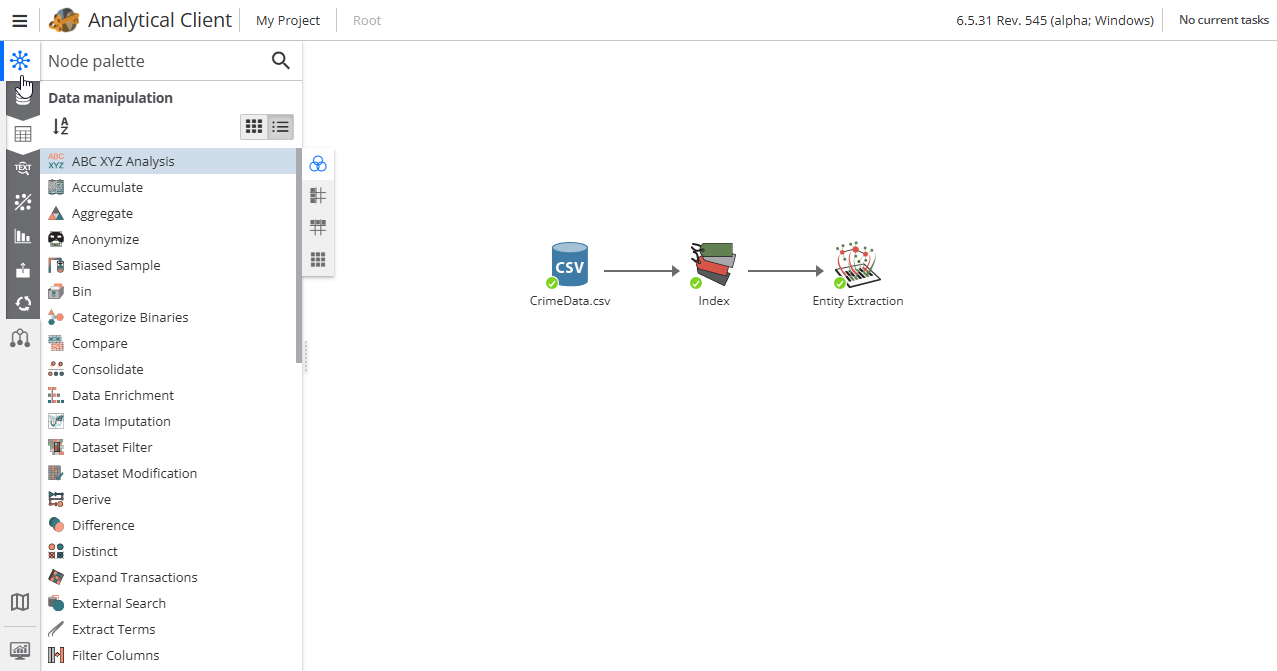The height and width of the screenshot is (671, 1277).
Task: Click the palette search magnifier button
Action: [x=281, y=61]
